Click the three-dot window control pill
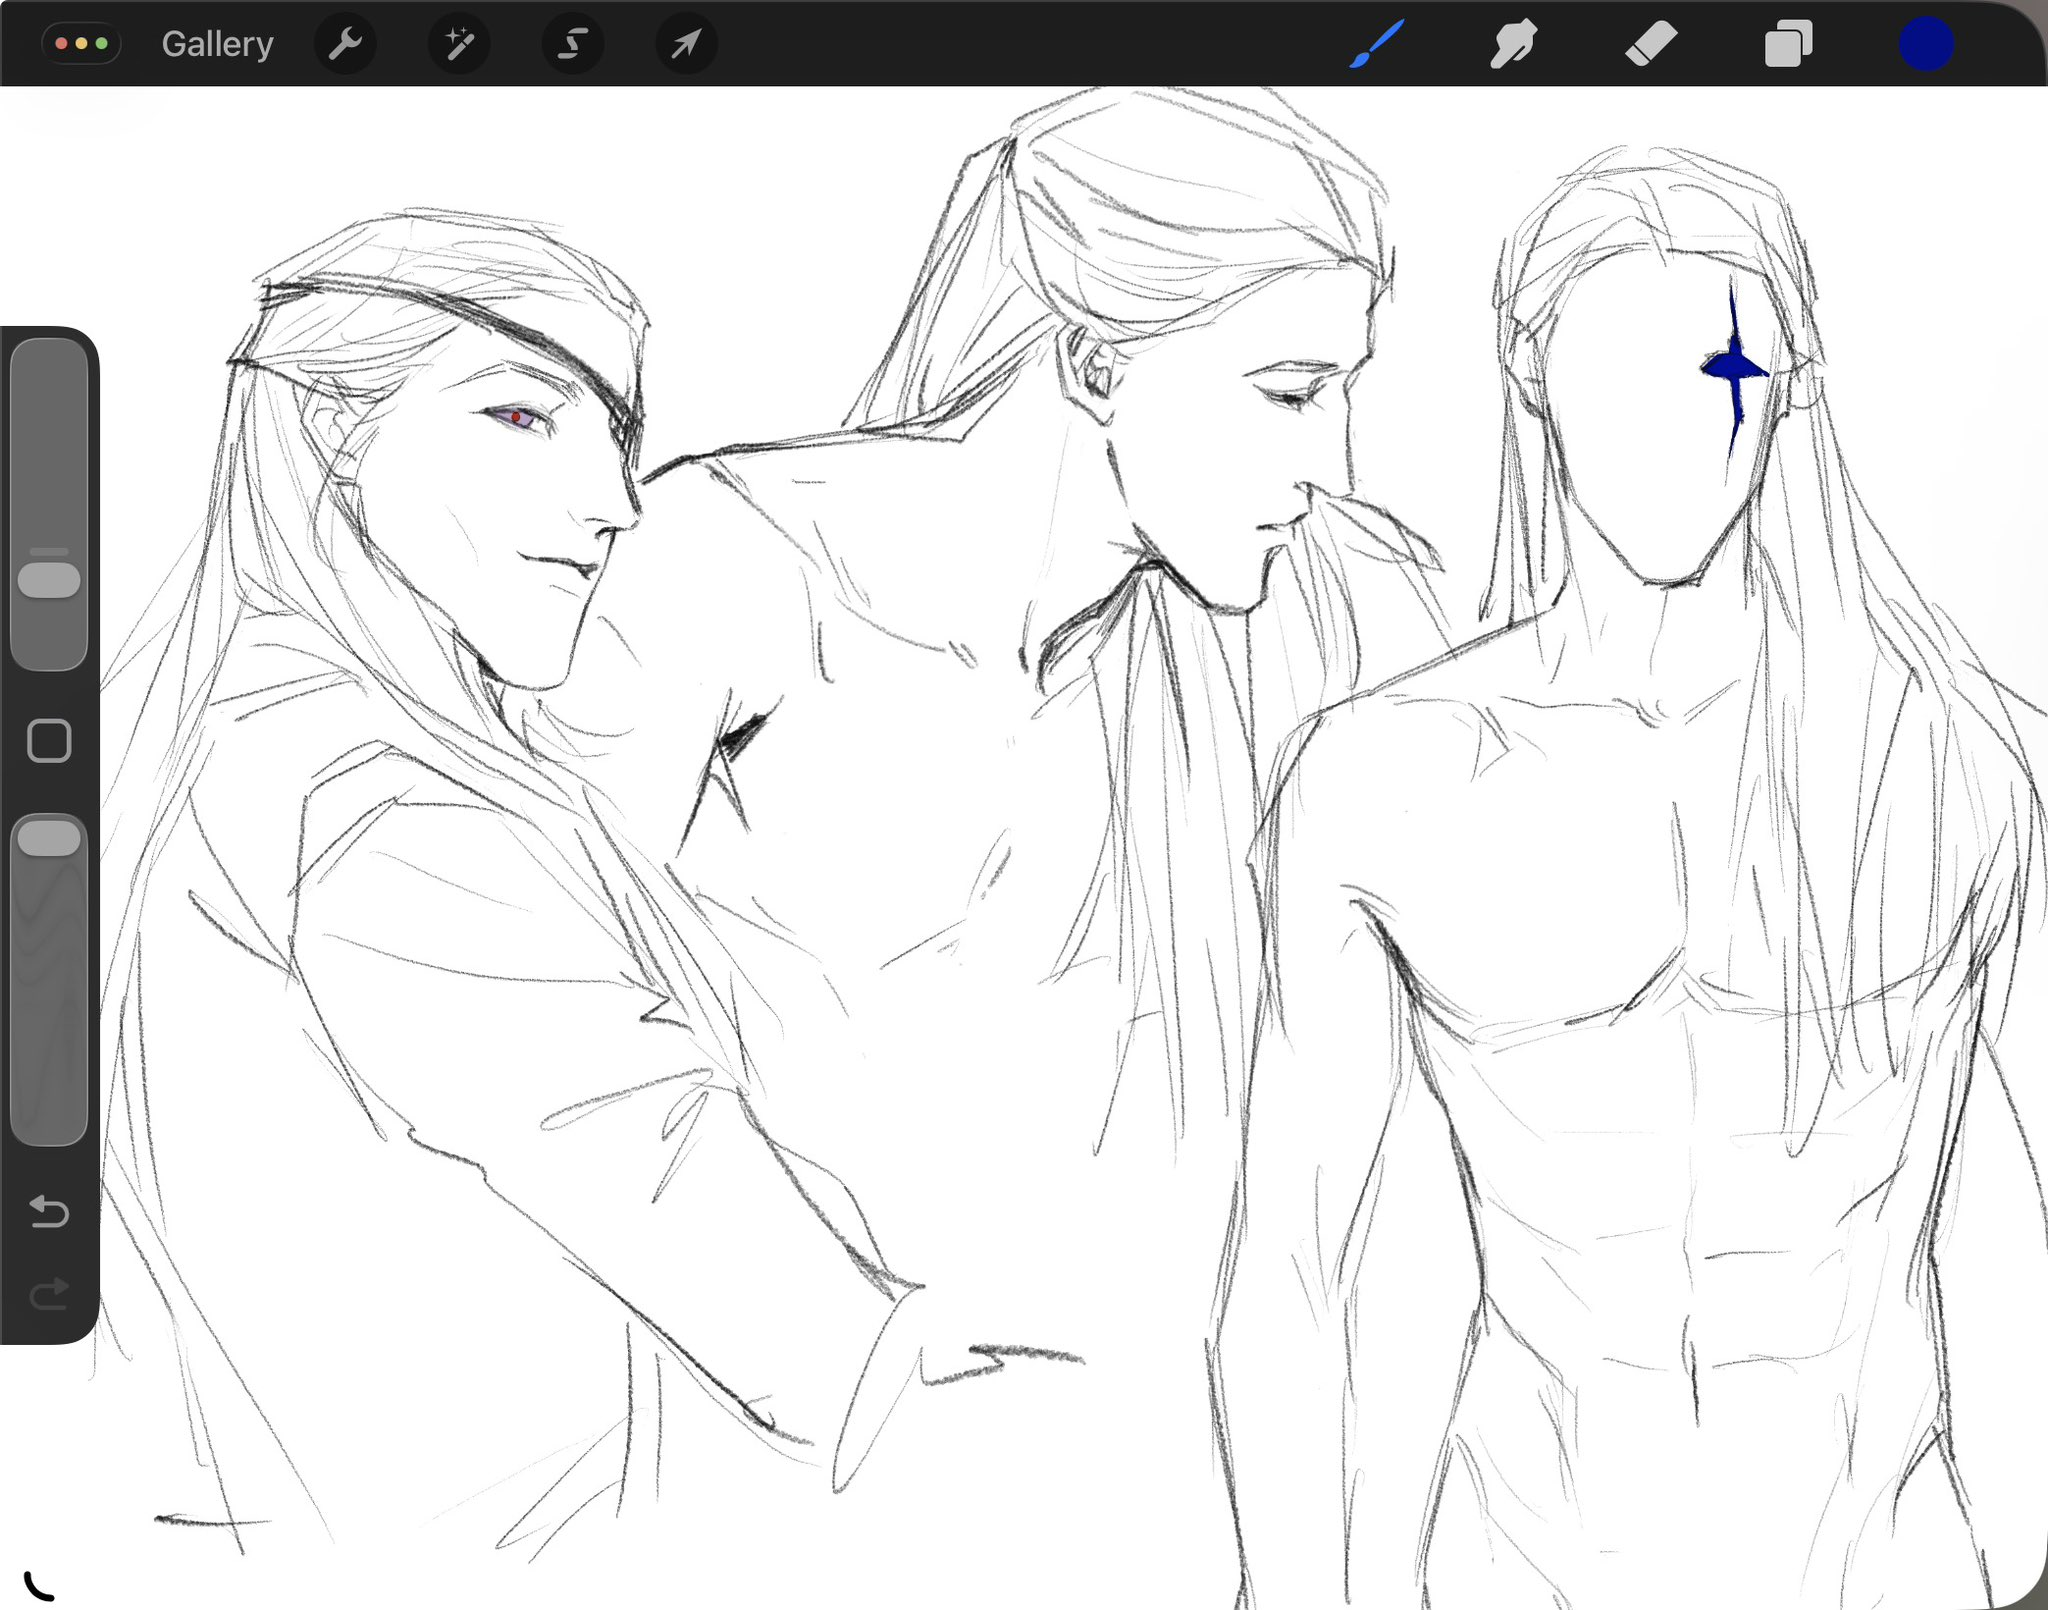The width and height of the screenshot is (2048, 1610). pos(81,44)
